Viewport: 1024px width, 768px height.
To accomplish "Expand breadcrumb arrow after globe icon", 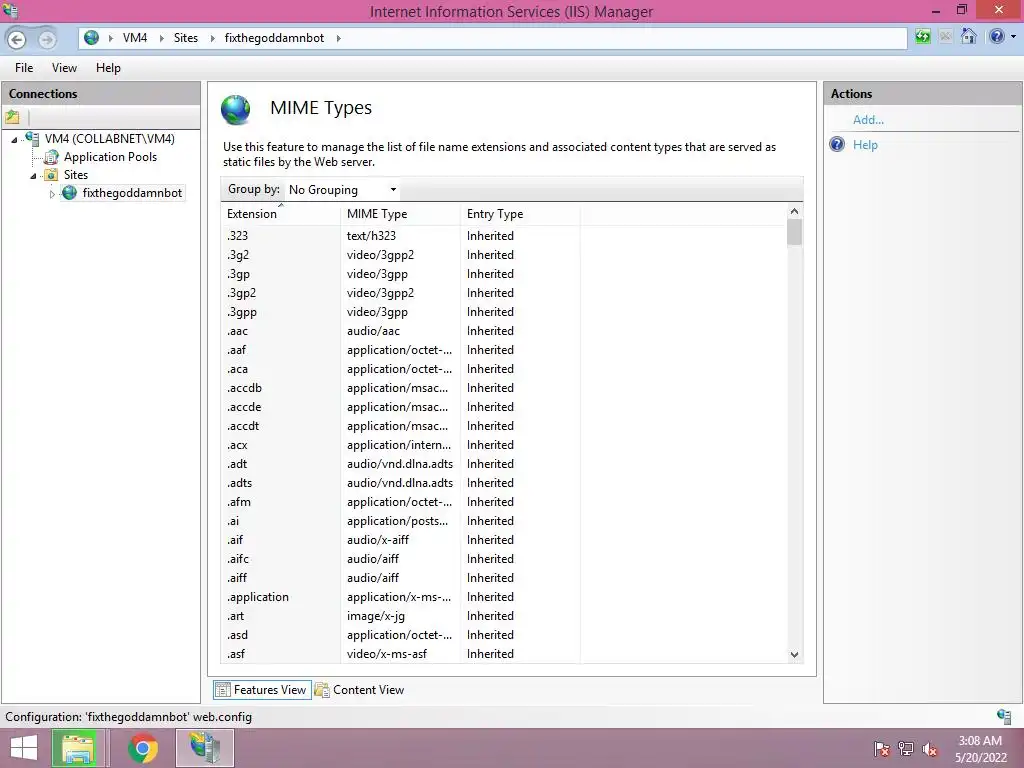I will click(x=110, y=39).
